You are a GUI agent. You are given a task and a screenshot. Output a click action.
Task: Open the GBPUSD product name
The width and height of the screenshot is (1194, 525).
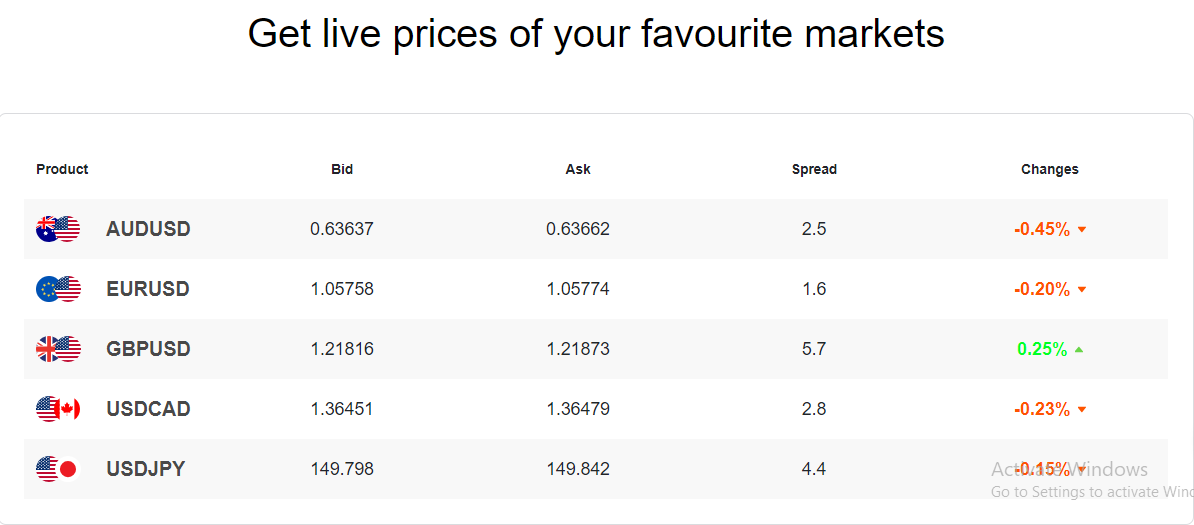[148, 349]
